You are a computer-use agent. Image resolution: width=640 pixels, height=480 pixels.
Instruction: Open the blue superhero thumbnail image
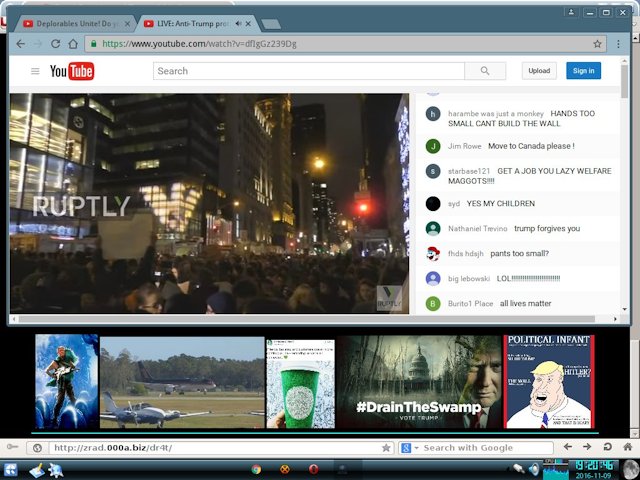click(67, 381)
